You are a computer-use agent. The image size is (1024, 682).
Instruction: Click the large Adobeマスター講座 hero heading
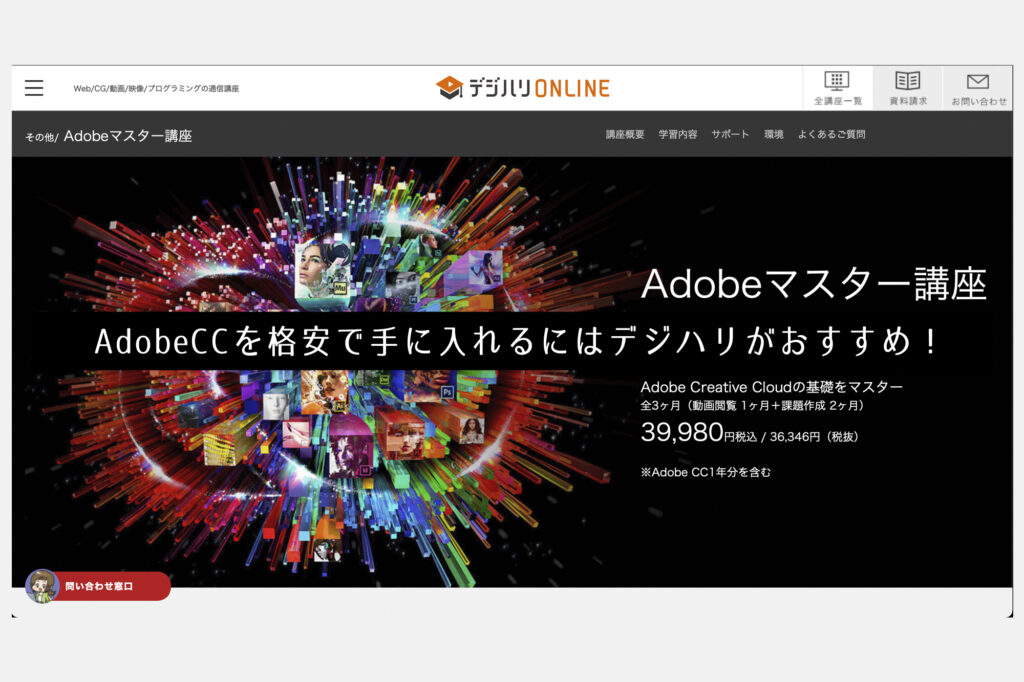[x=814, y=284]
